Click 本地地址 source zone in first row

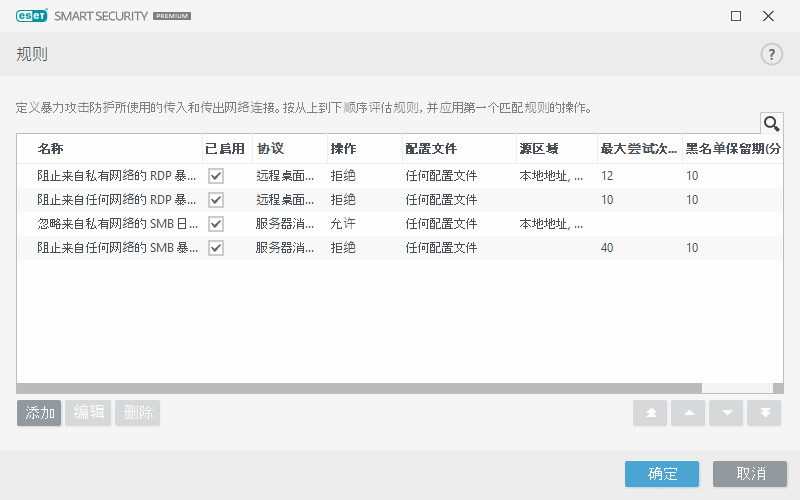coord(551,176)
